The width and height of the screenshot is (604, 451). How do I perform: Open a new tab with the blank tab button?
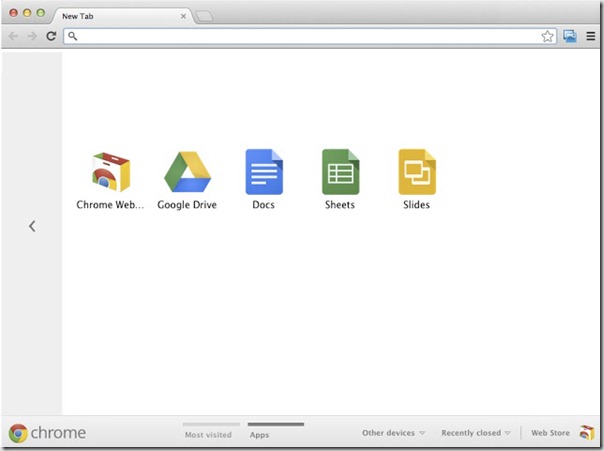tap(205, 16)
